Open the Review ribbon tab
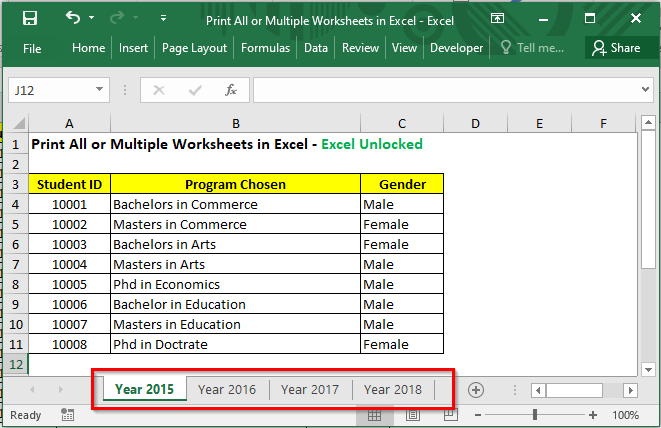The width and height of the screenshot is (661, 428). [x=360, y=48]
